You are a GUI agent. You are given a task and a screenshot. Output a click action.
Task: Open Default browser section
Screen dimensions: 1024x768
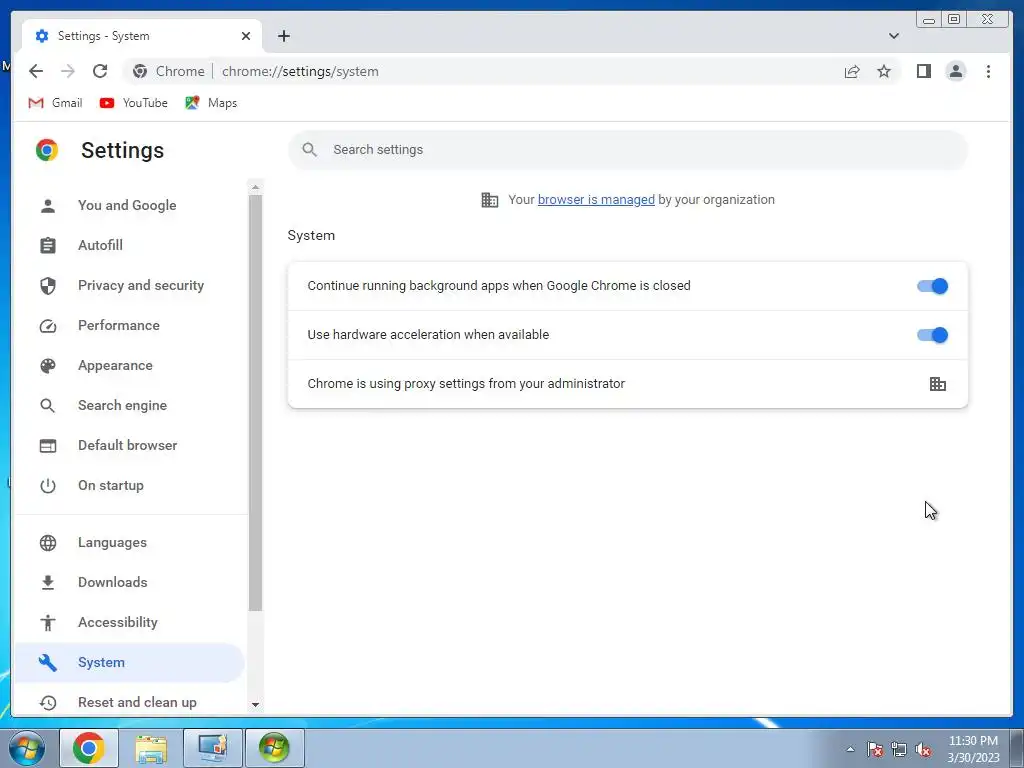tap(129, 445)
